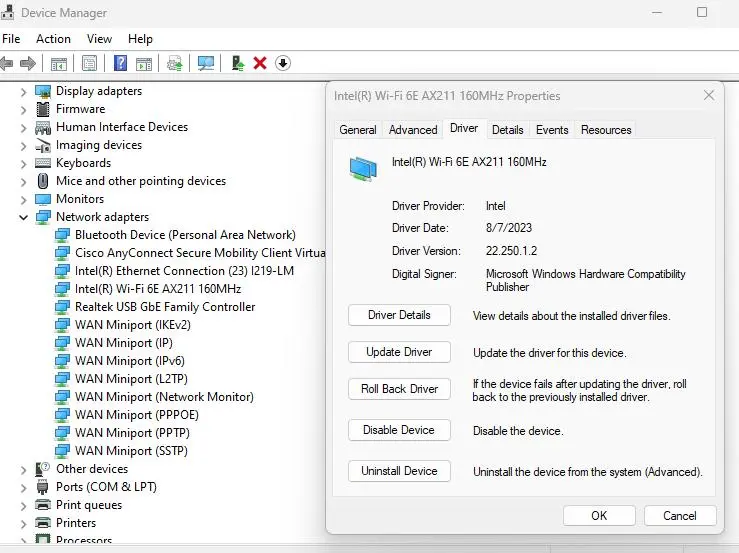739x553 pixels.
Task: Click the Update Driver button
Action: 399,352
